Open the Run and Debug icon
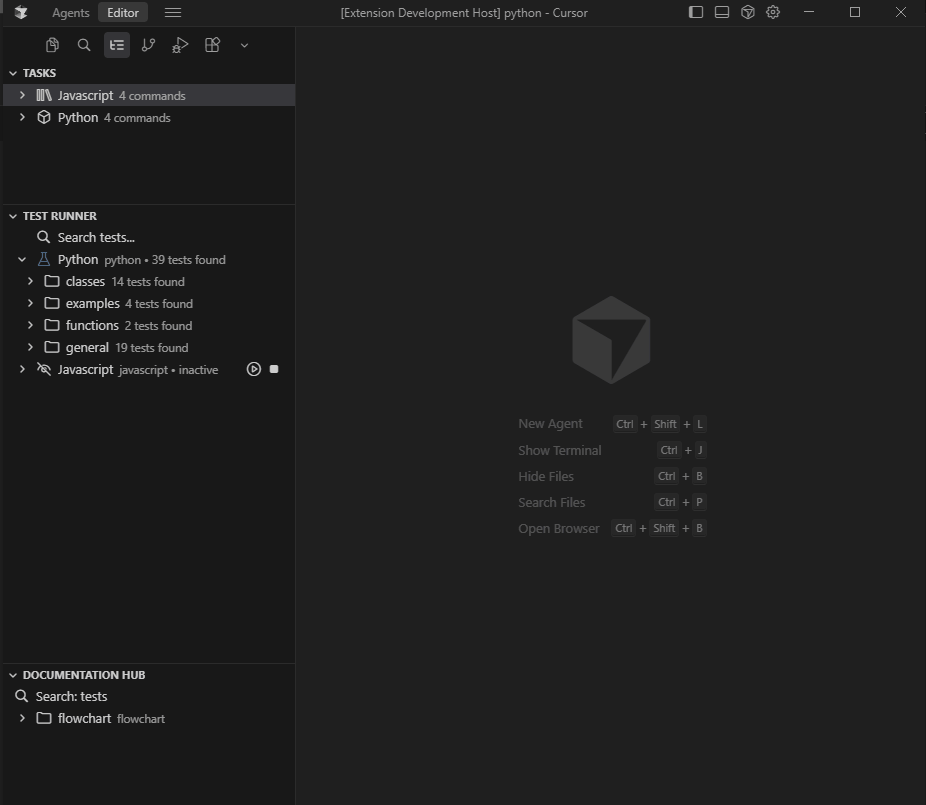The image size is (926, 805). click(x=180, y=45)
